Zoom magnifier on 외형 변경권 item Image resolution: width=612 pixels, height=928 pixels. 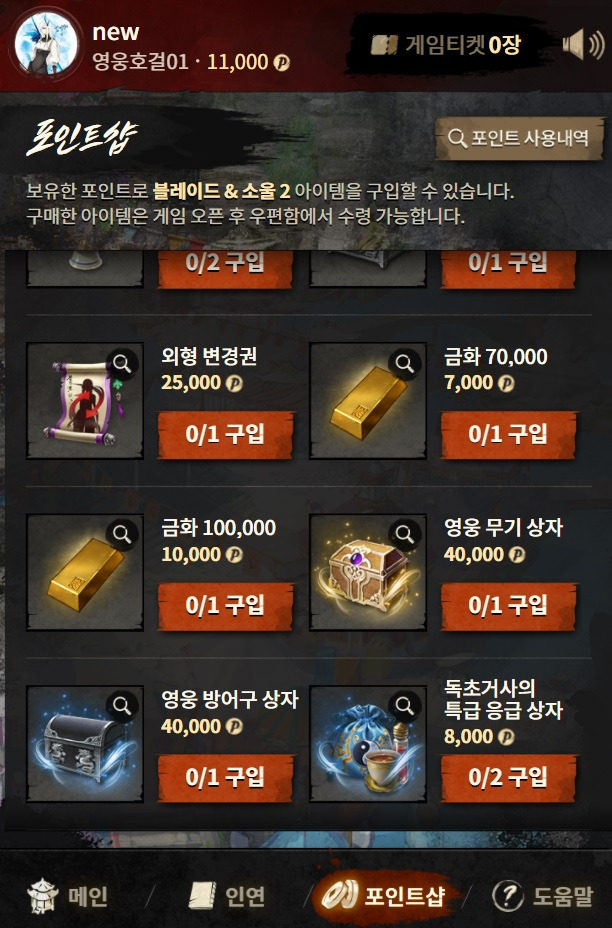pos(122,363)
